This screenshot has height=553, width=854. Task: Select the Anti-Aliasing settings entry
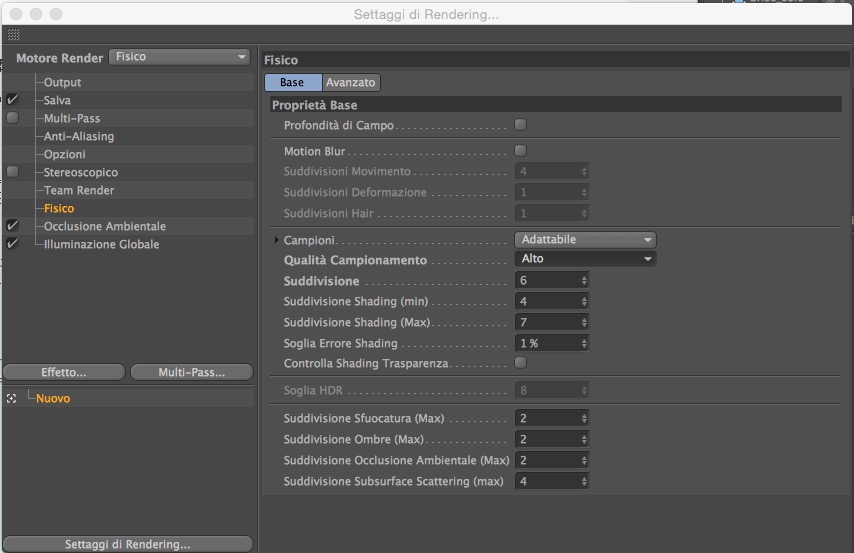79,136
